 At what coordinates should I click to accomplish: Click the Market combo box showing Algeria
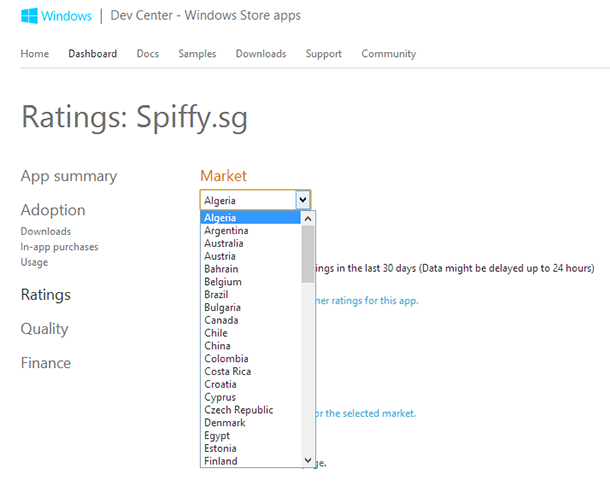[255, 200]
